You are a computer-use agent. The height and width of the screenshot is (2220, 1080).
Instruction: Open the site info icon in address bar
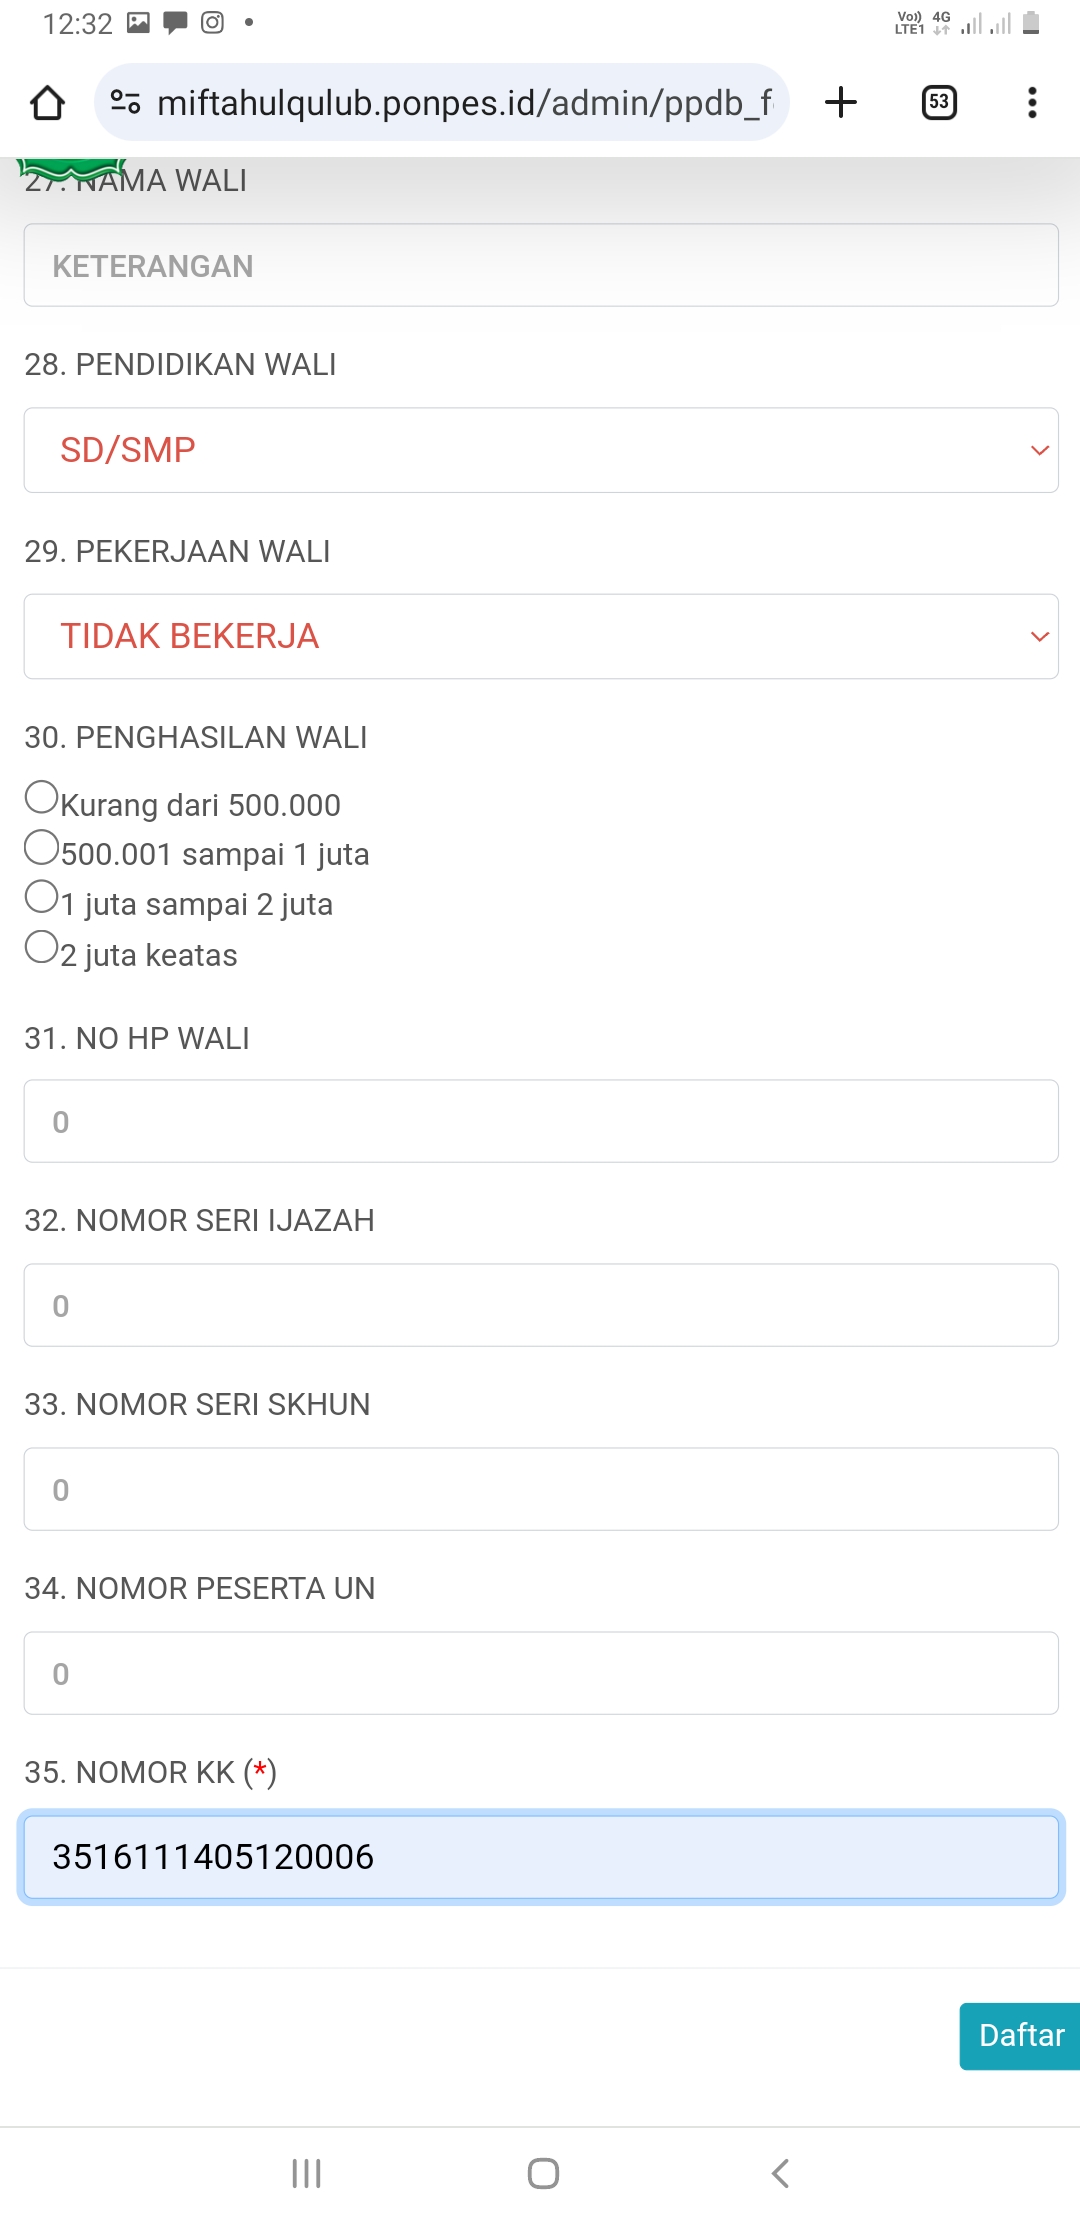coord(125,102)
